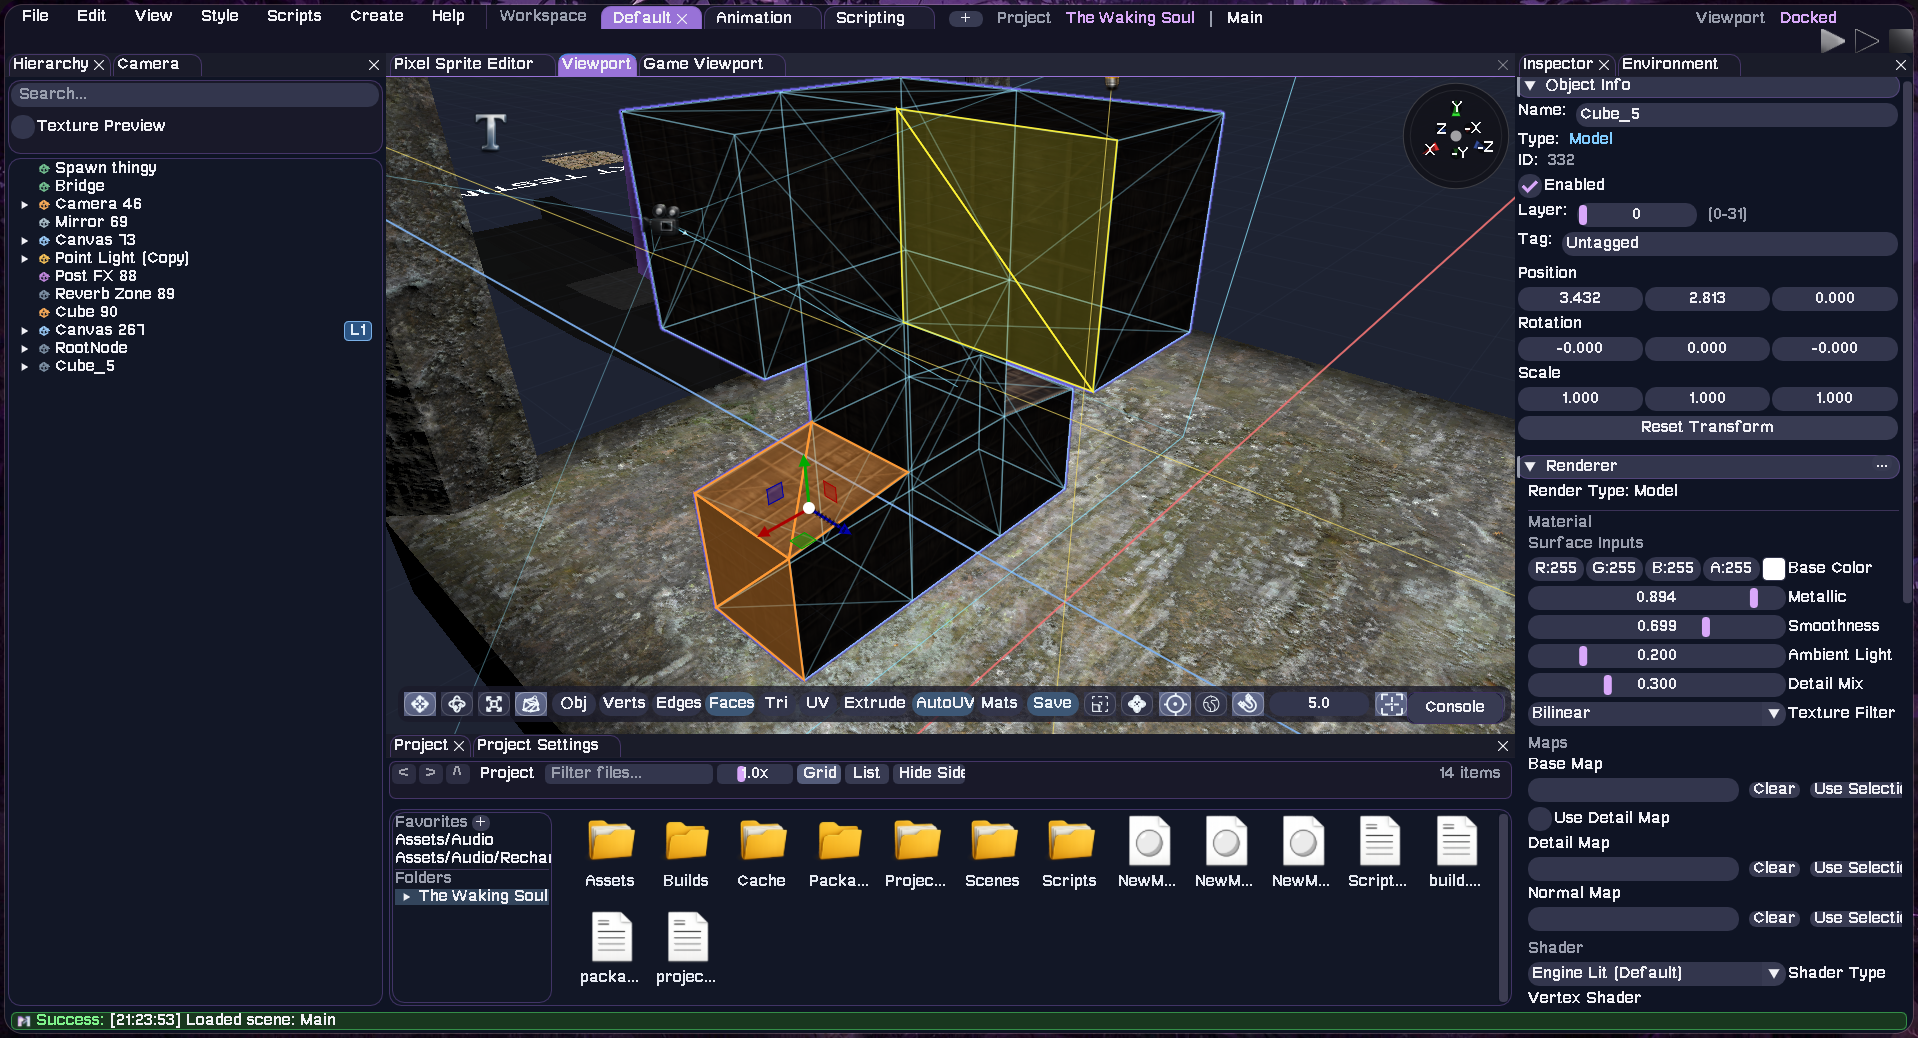The height and width of the screenshot is (1038, 1918).
Task: Click the globe icon for world space mode
Action: pos(1211,704)
